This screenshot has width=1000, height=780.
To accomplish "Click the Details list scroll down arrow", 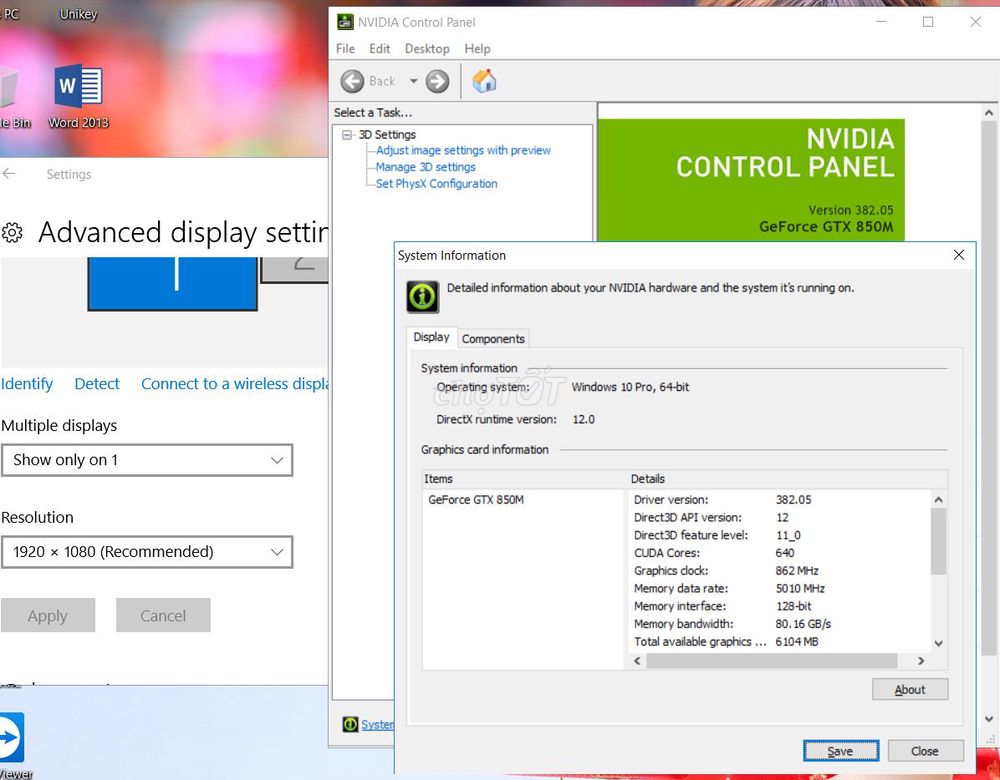I will tap(938, 644).
